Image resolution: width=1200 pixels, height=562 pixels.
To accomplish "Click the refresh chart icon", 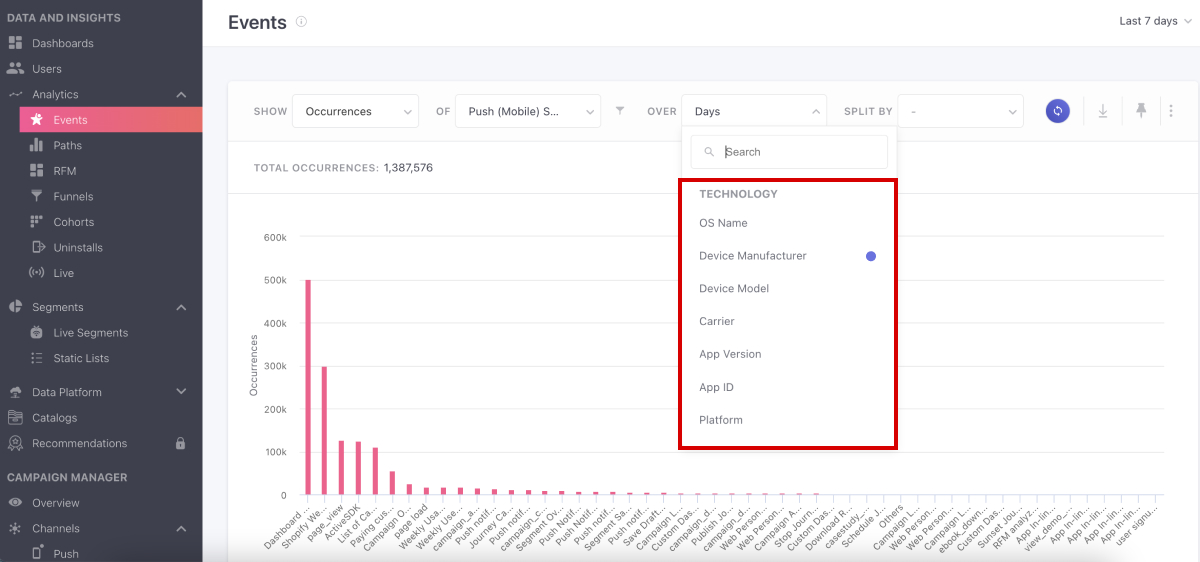I will click(x=1057, y=112).
